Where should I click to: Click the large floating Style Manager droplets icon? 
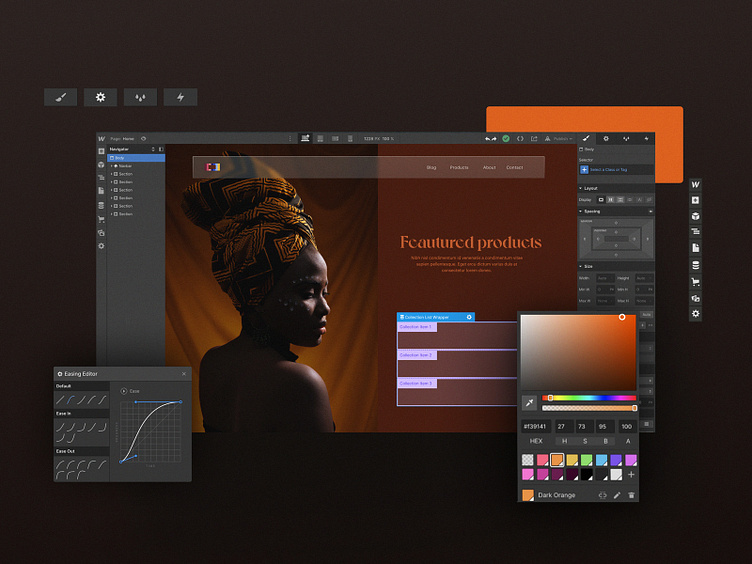(140, 97)
